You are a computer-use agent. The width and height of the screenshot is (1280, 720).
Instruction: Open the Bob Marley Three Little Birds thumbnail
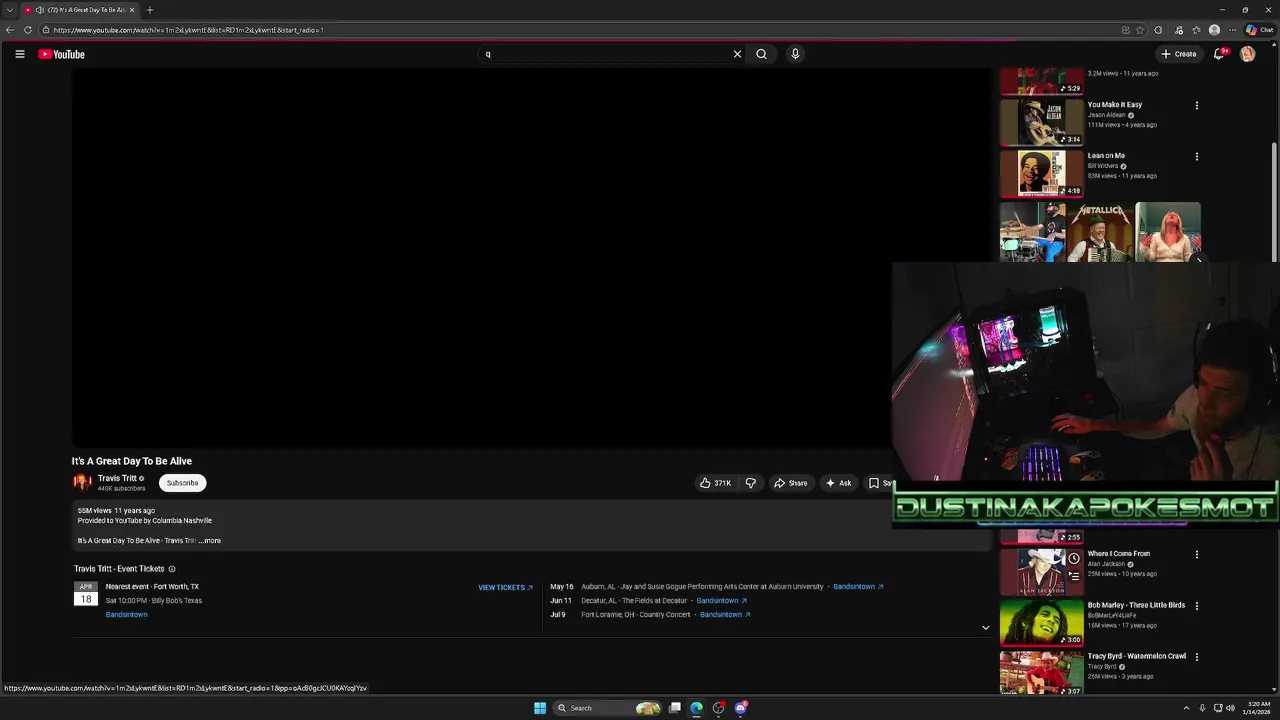1041,623
